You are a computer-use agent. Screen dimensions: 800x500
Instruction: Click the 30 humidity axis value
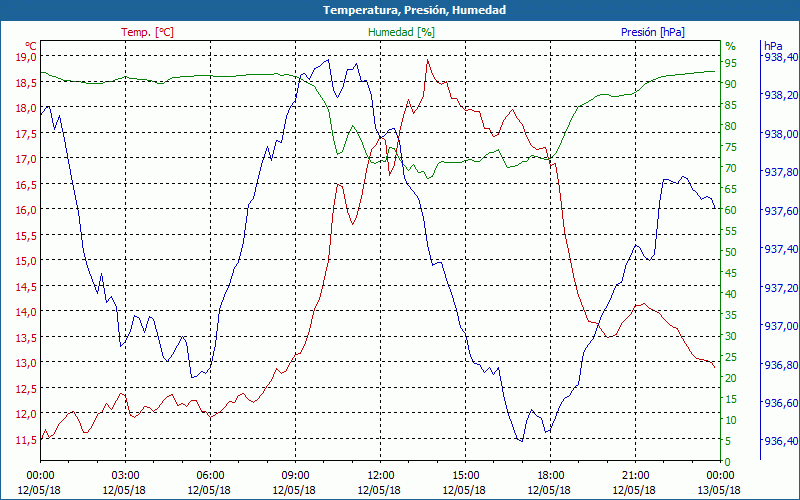pyautogui.click(x=731, y=336)
